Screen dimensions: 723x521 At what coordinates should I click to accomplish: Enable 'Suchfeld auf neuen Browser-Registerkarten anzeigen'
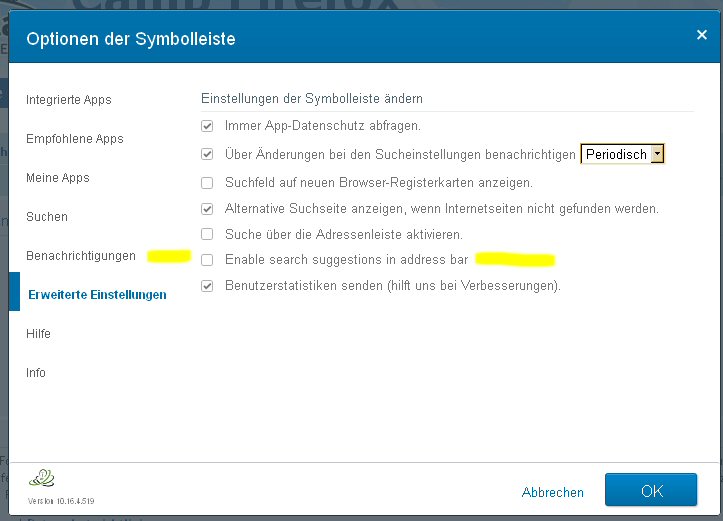(x=207, y=183)
